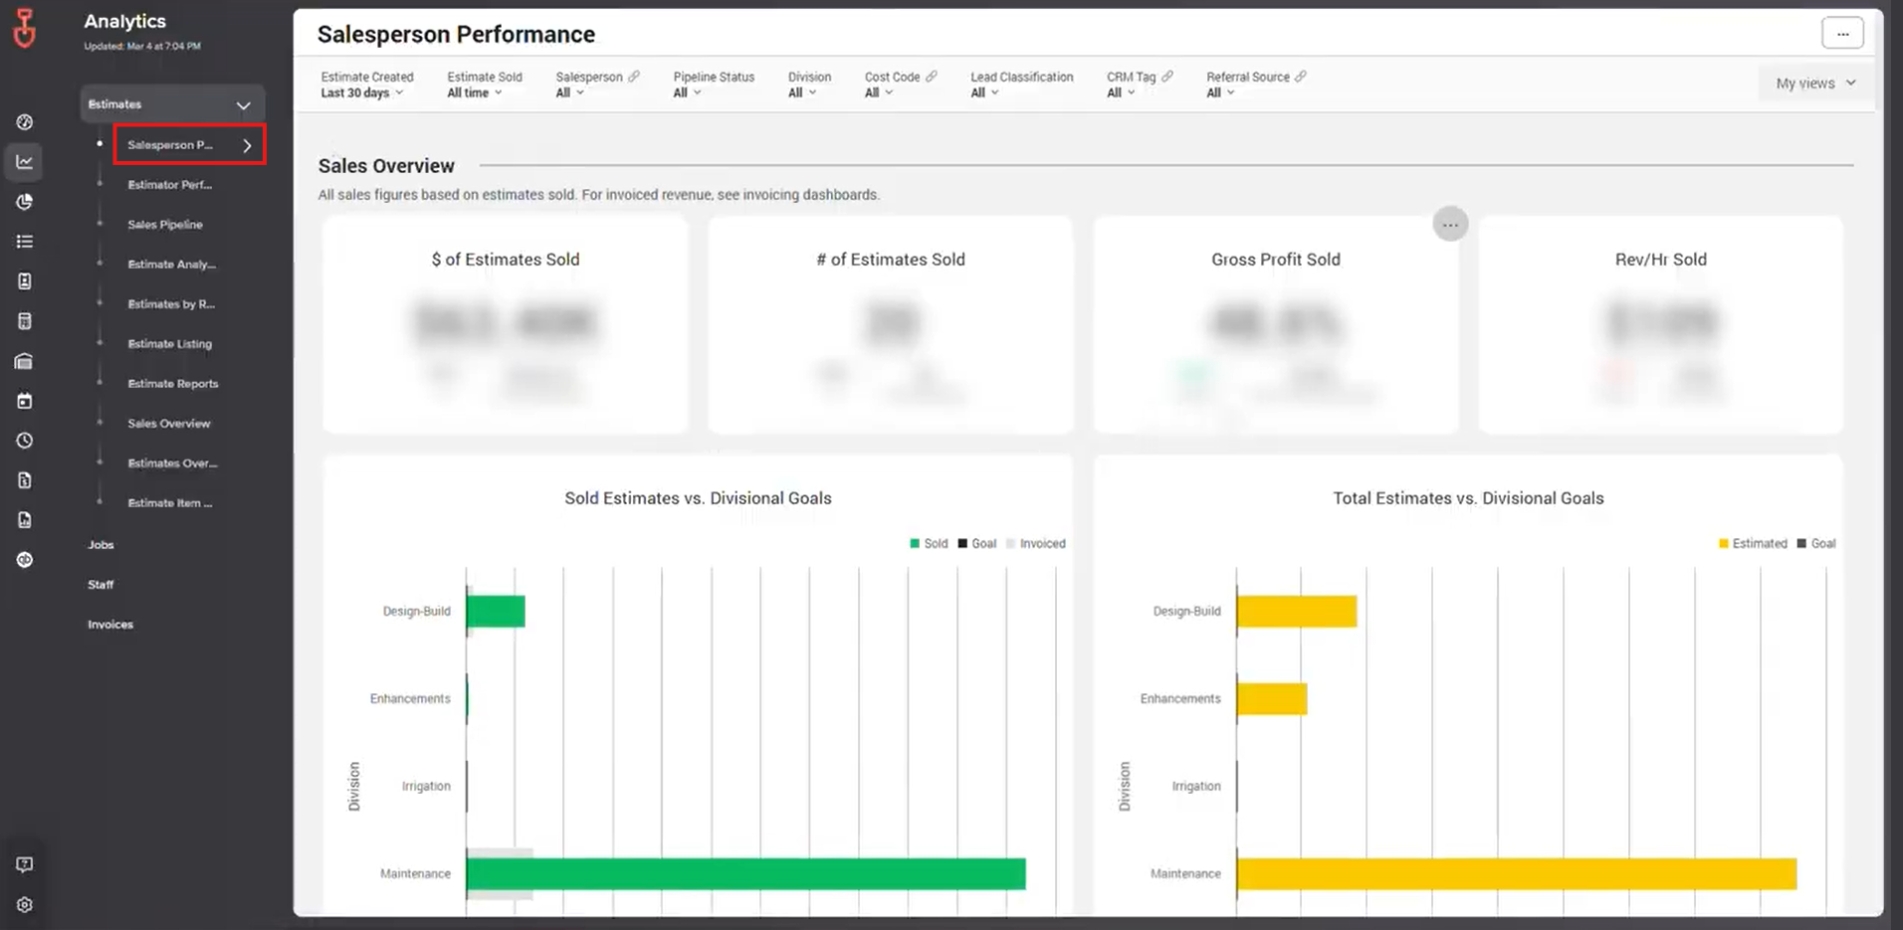Viewport: 1903px width, 930px height.
Task: Open Salesperson Performance from the sidebar
Action: [175, 144]
